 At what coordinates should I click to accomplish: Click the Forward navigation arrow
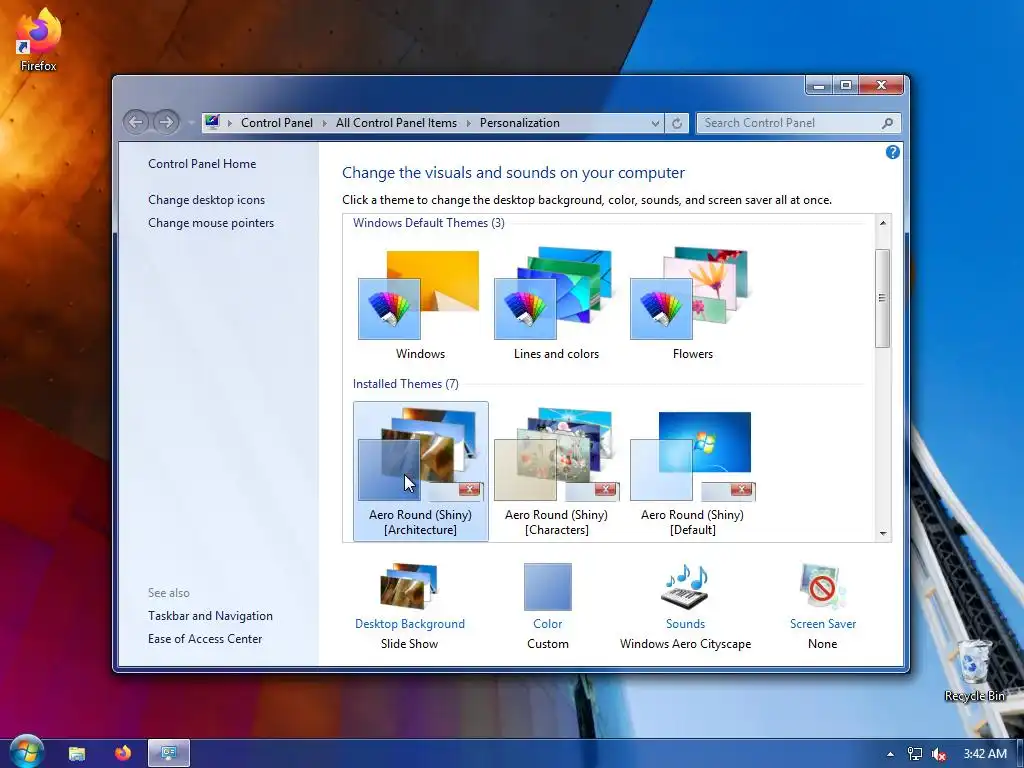(166, 122)
